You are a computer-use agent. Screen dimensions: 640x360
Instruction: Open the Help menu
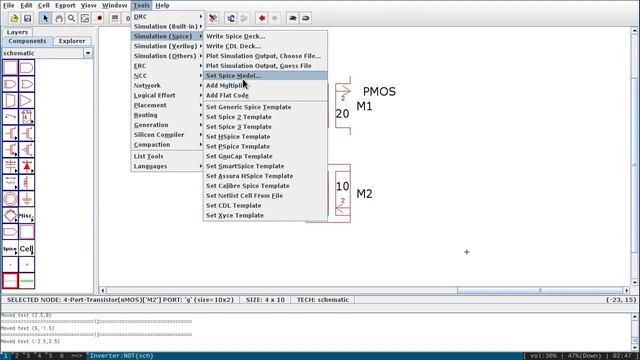click(x=162, y=5)
